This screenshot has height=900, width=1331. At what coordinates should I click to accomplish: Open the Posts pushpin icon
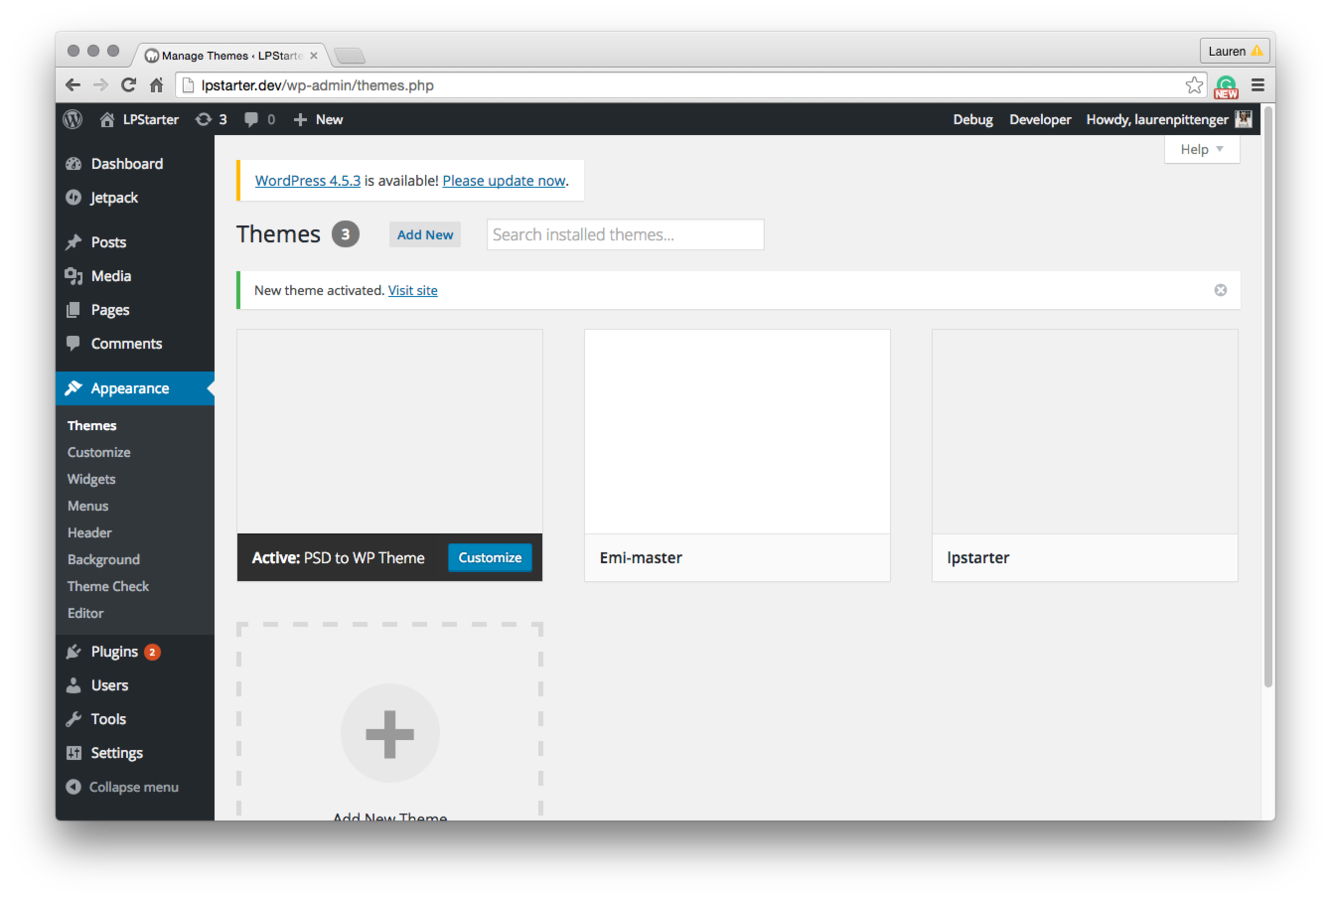tap(74, 242)
